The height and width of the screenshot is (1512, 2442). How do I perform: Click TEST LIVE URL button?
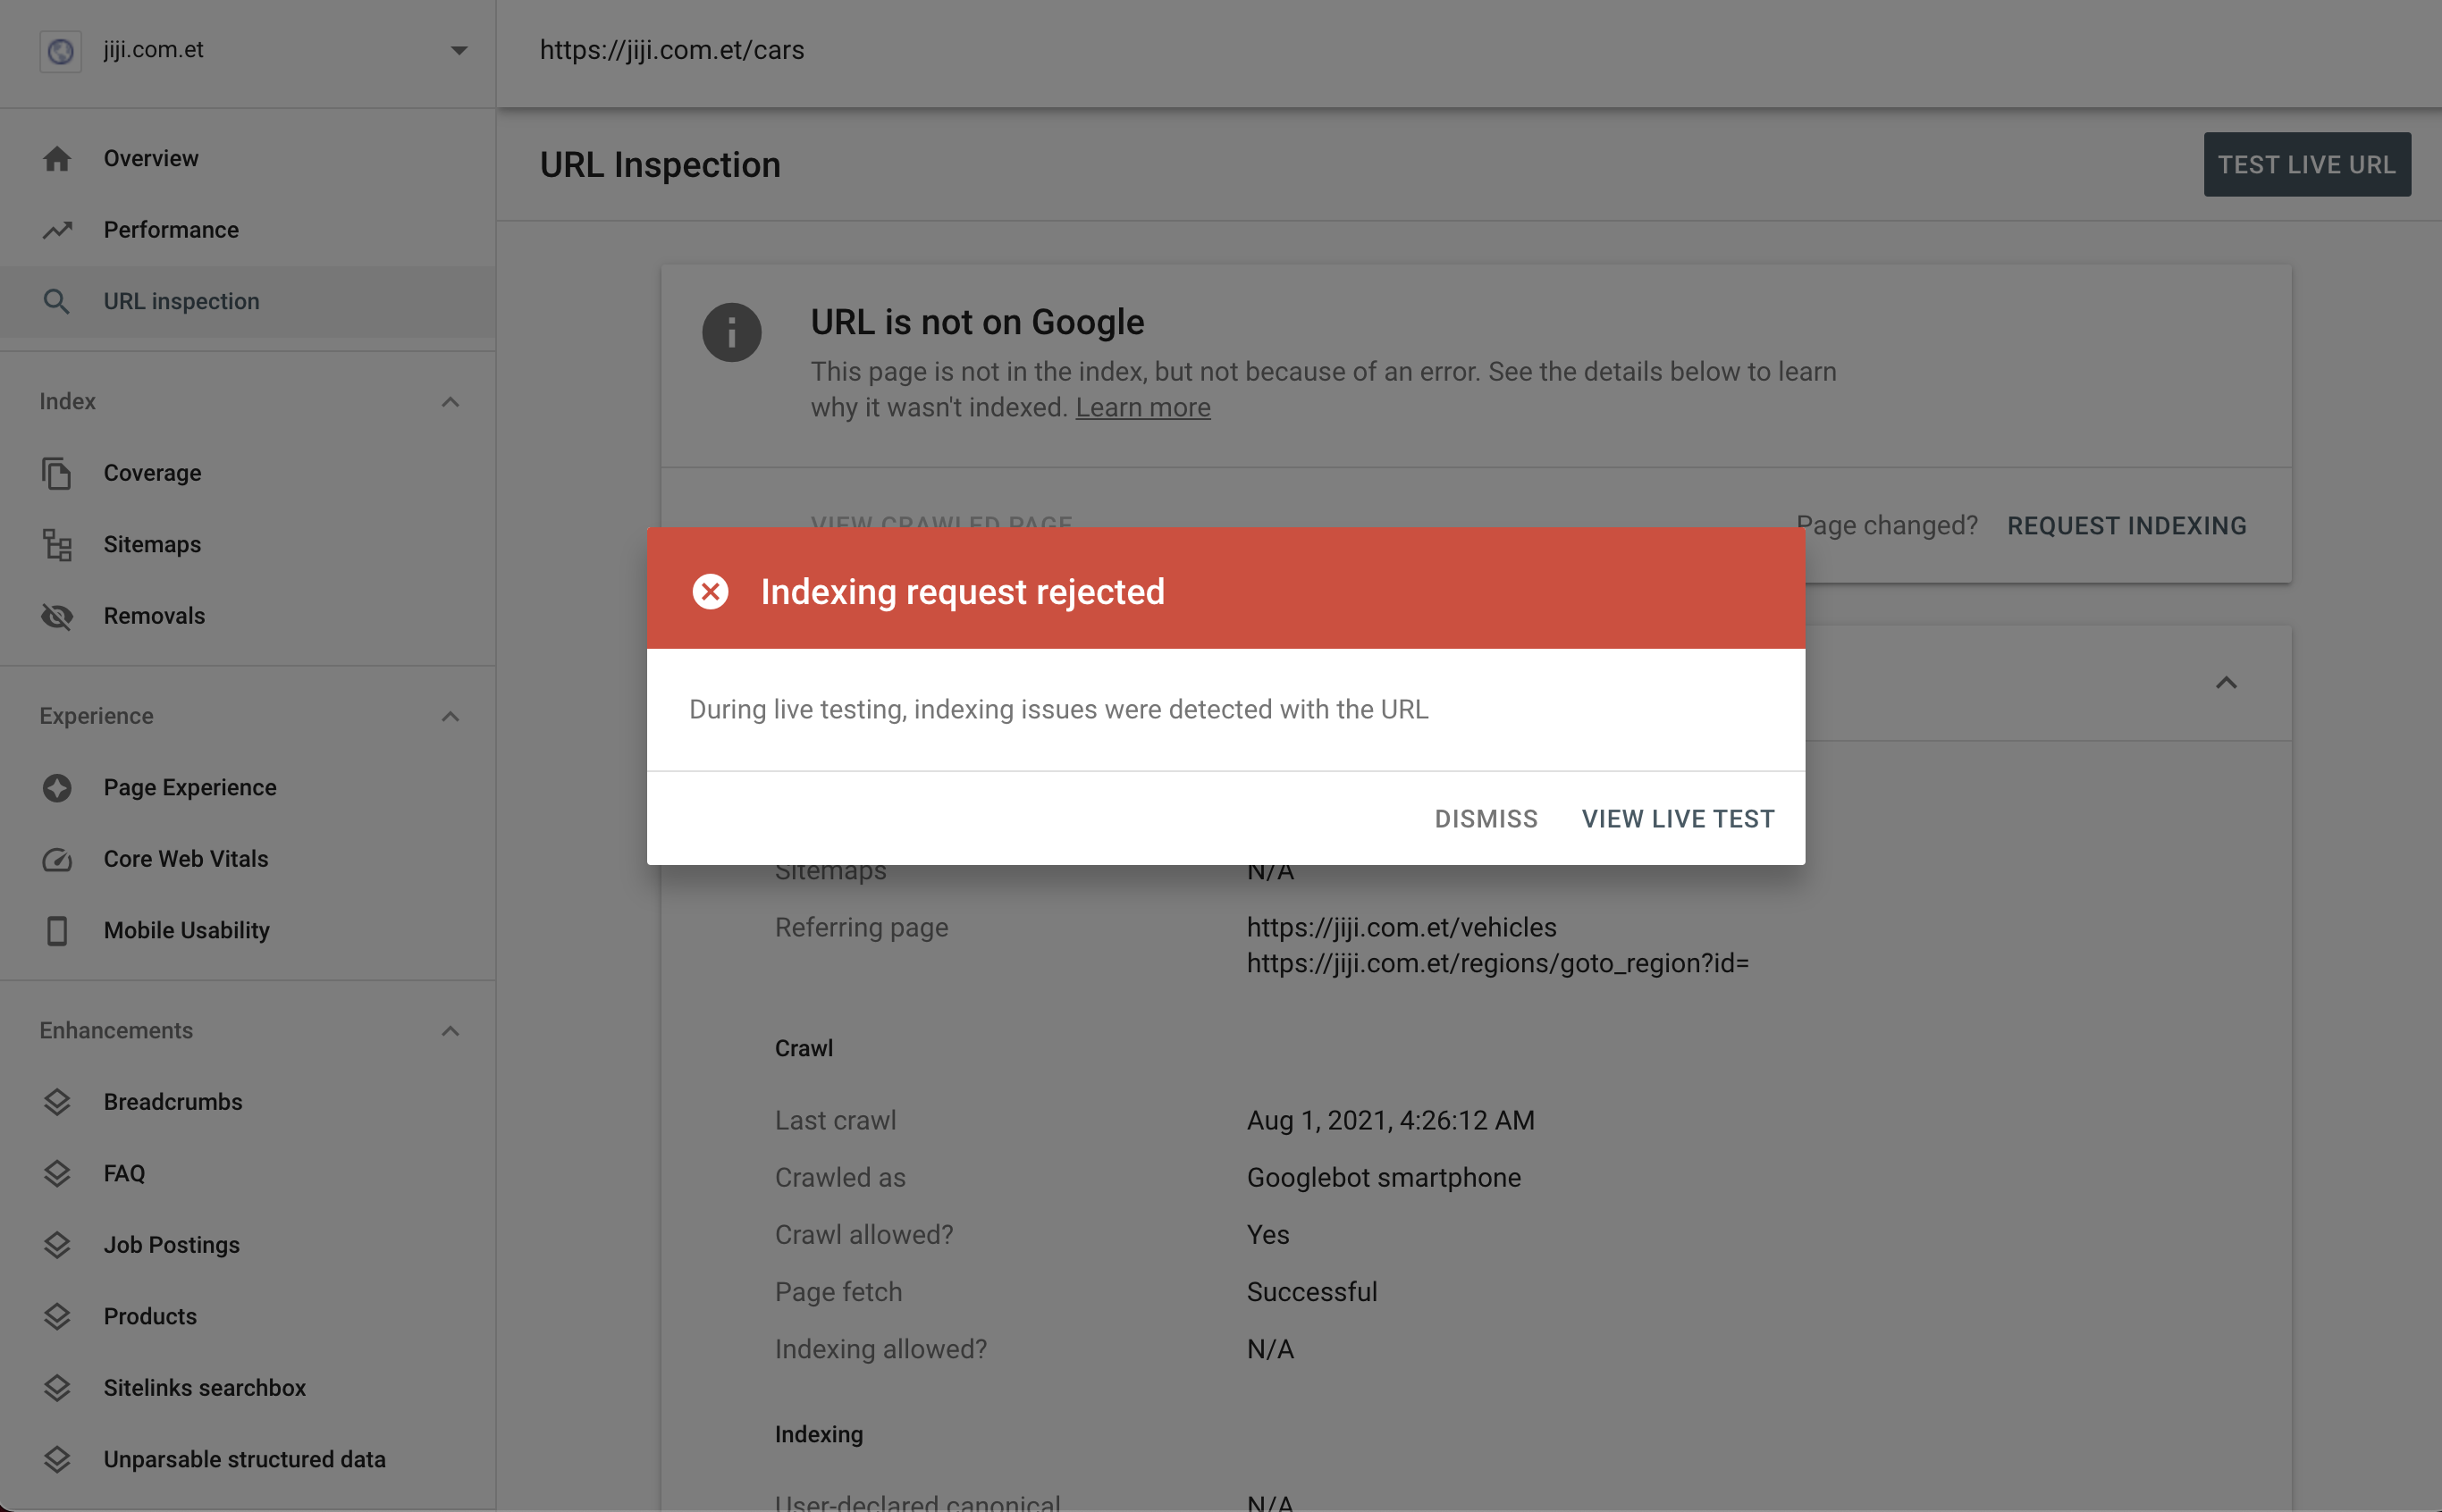click(2306, 164)
